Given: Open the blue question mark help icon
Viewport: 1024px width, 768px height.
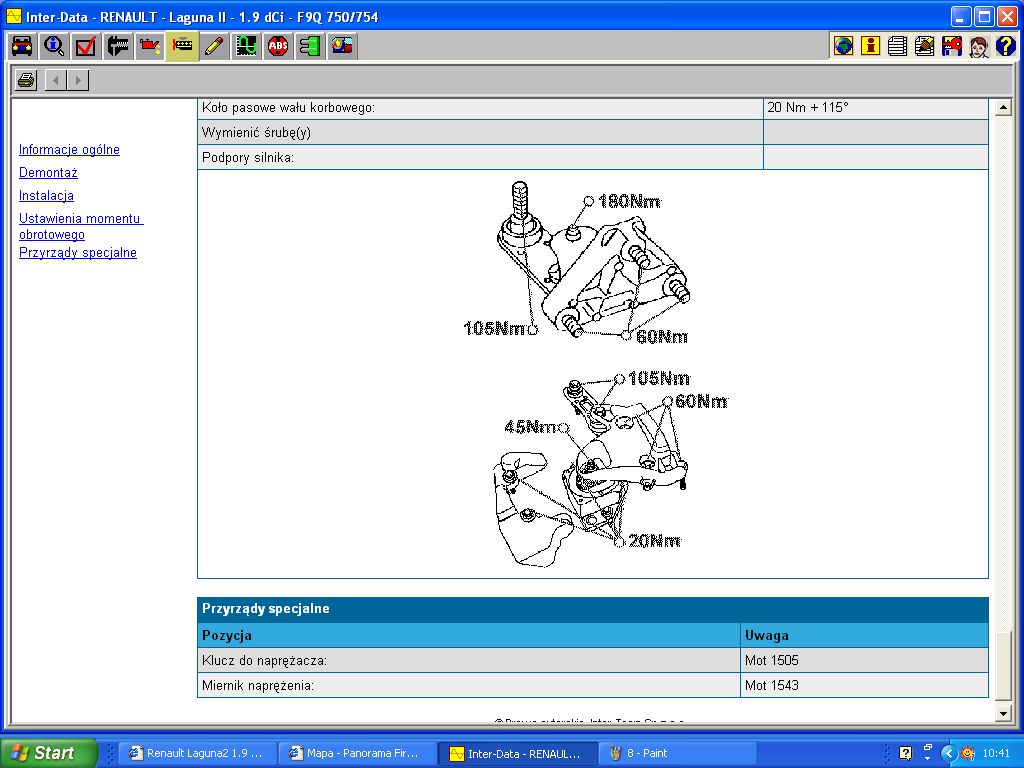Looking at the screenshot, I should pos(1006,46).
